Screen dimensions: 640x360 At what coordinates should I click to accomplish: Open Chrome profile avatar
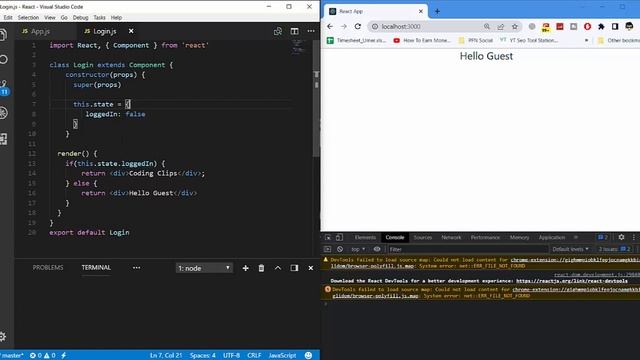click(x=629, y=27)
